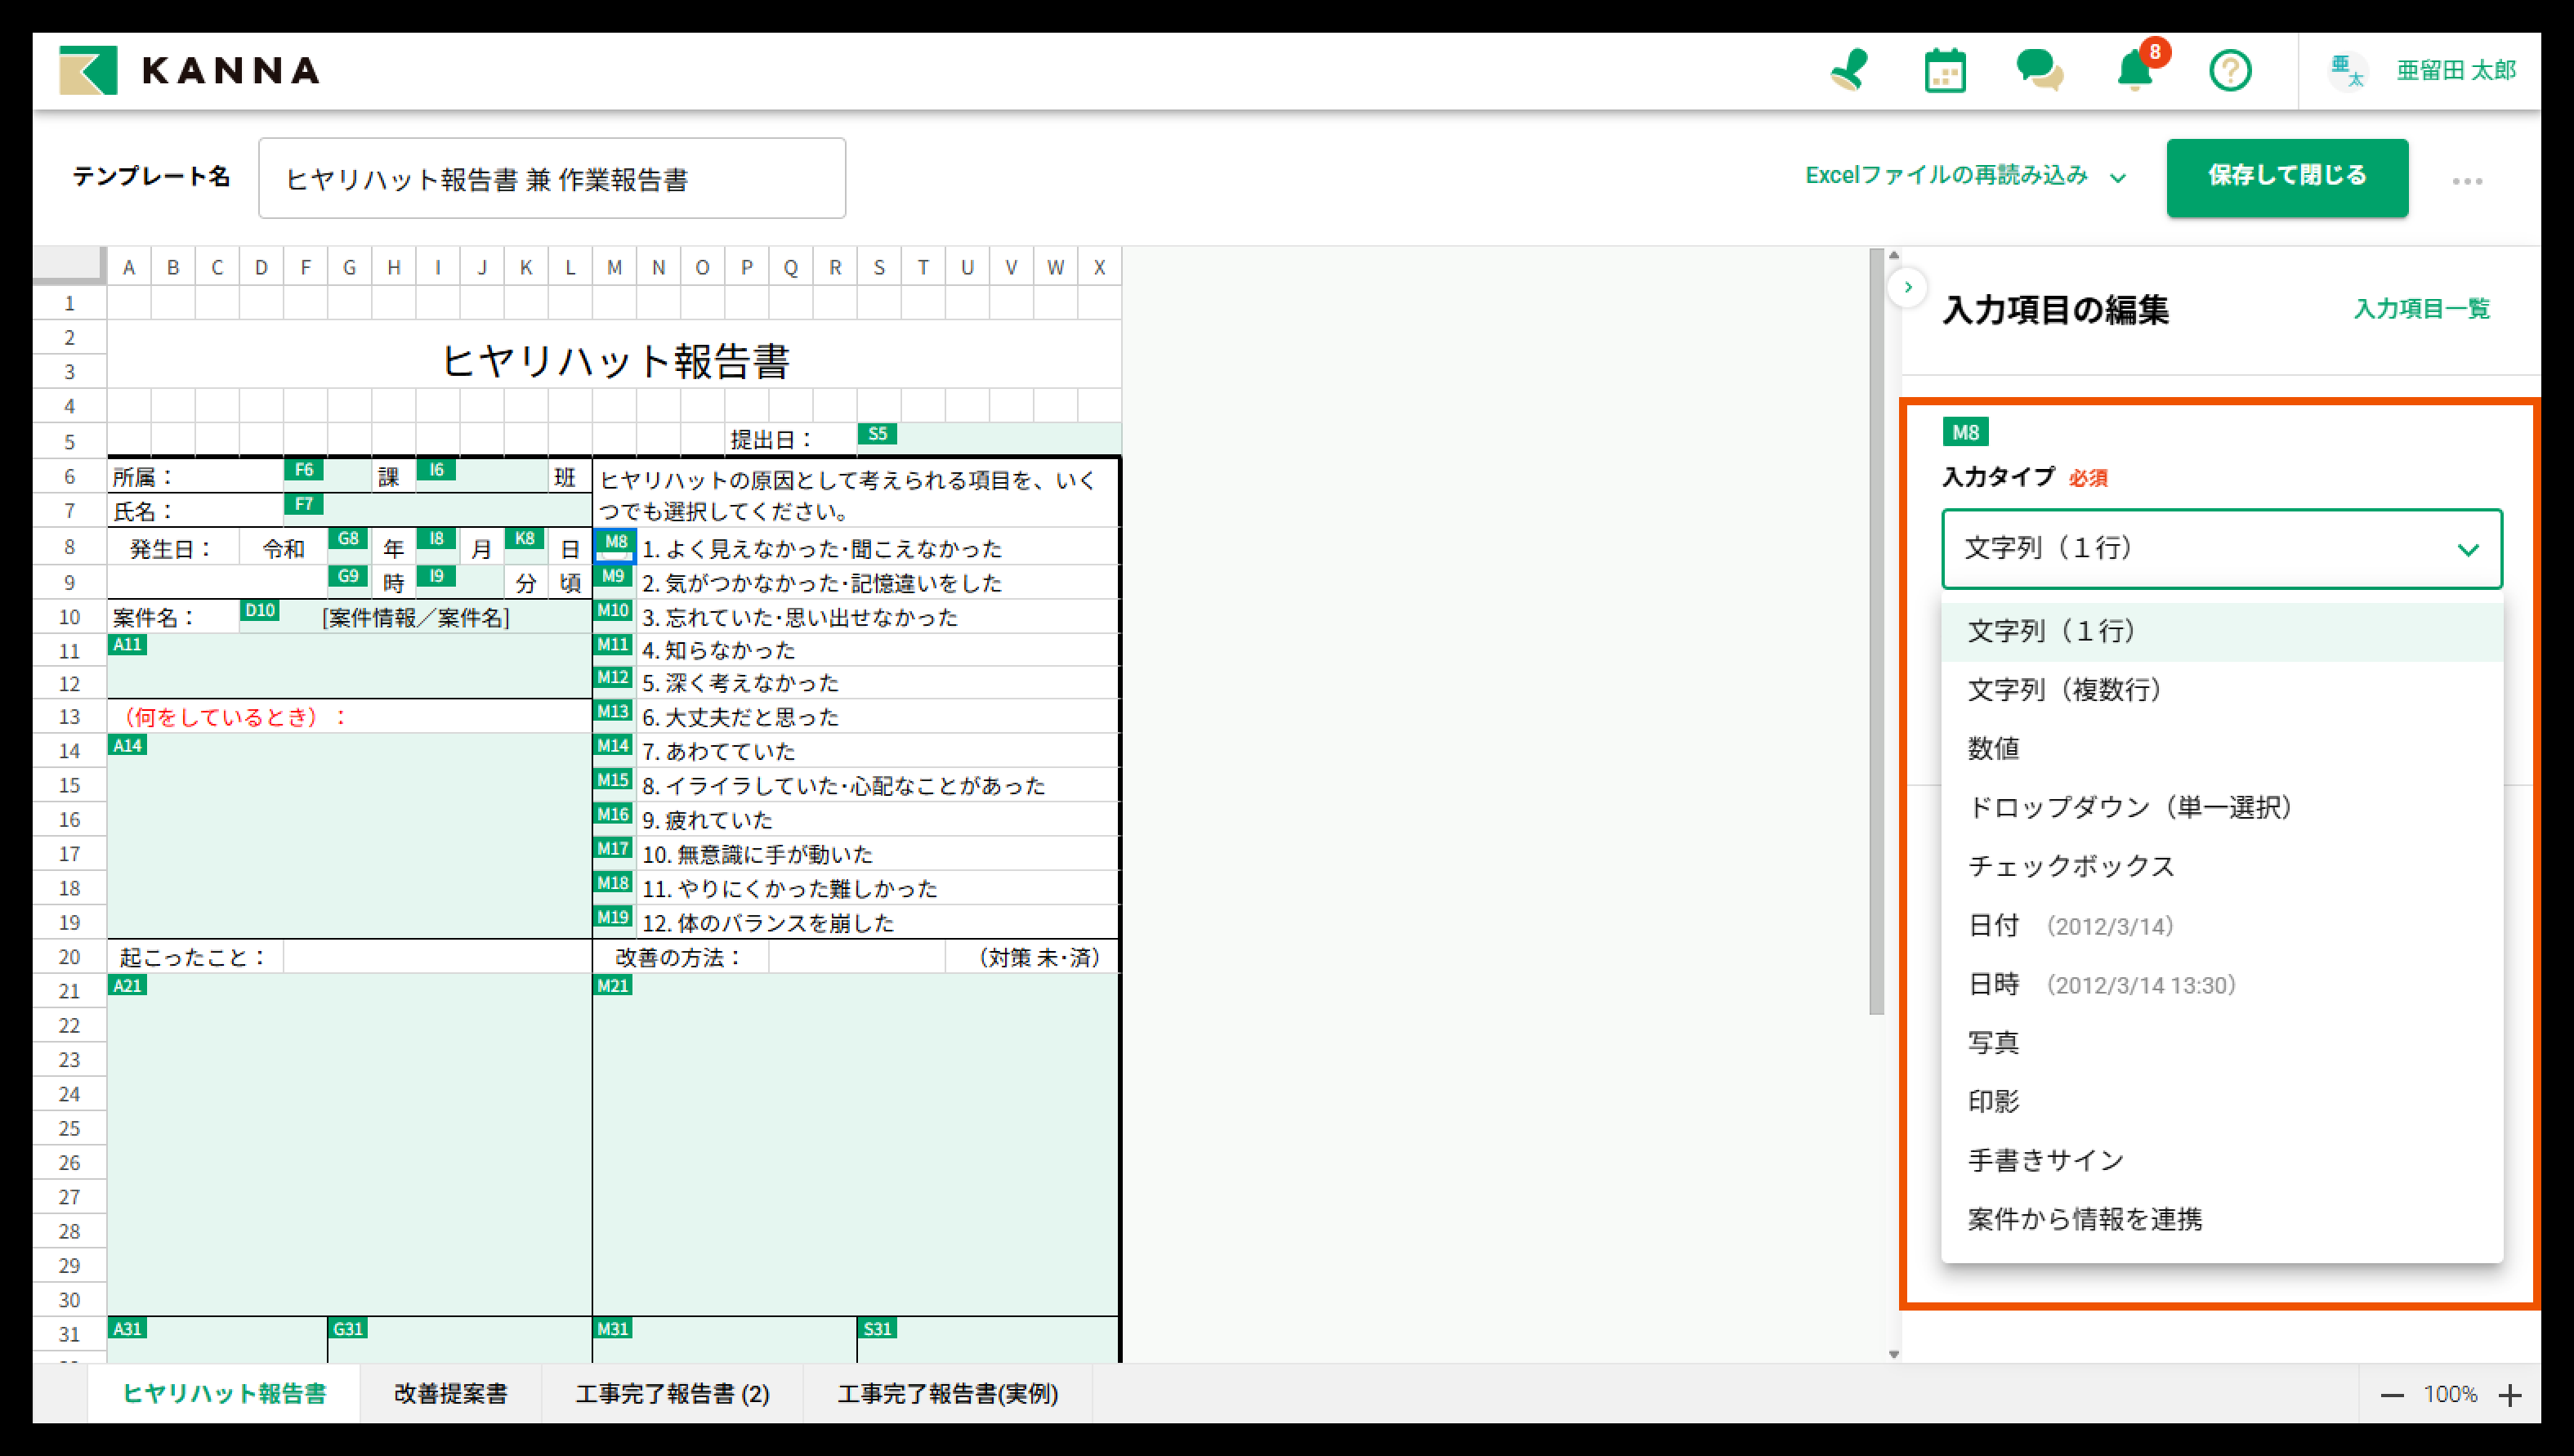The height and width of the screenshot is (1456, 2574).
Task: Click the zoom in plus icon
Action: [2510, 1395]
